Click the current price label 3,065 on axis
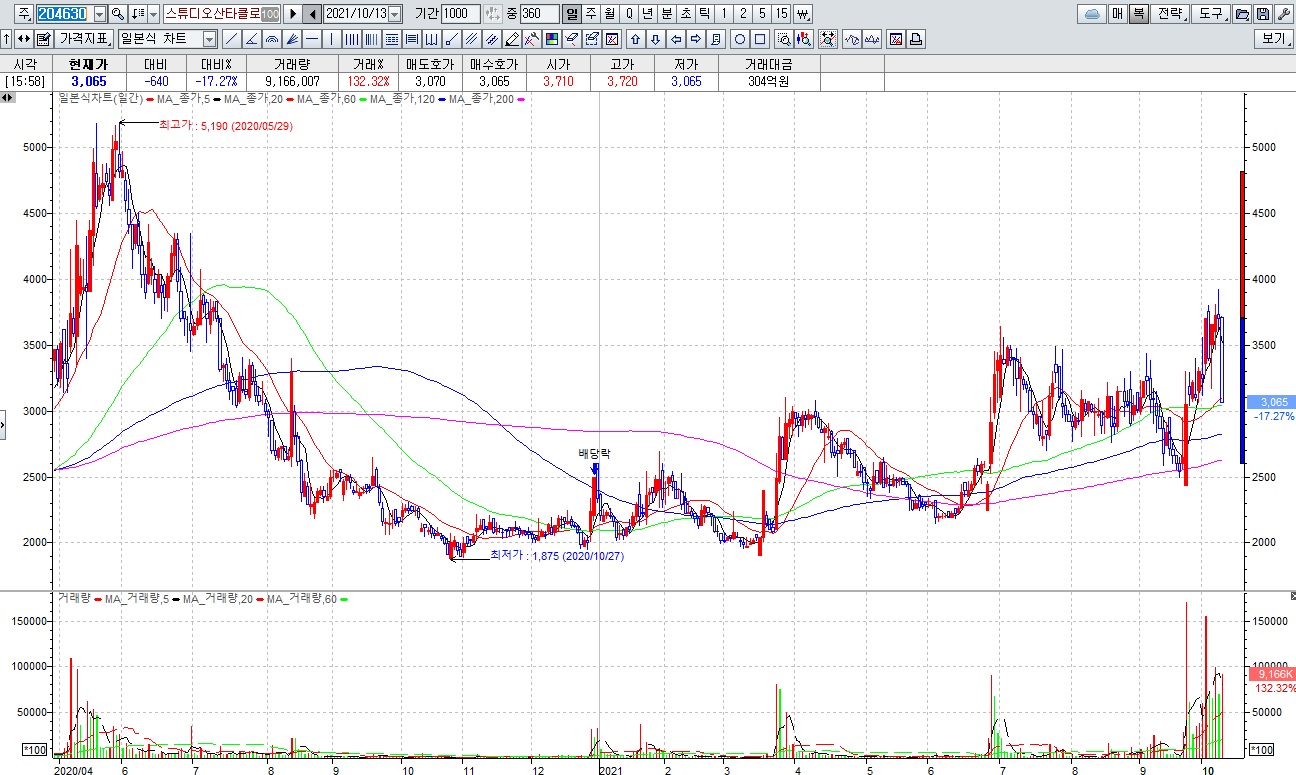 tap(1271, 401)
